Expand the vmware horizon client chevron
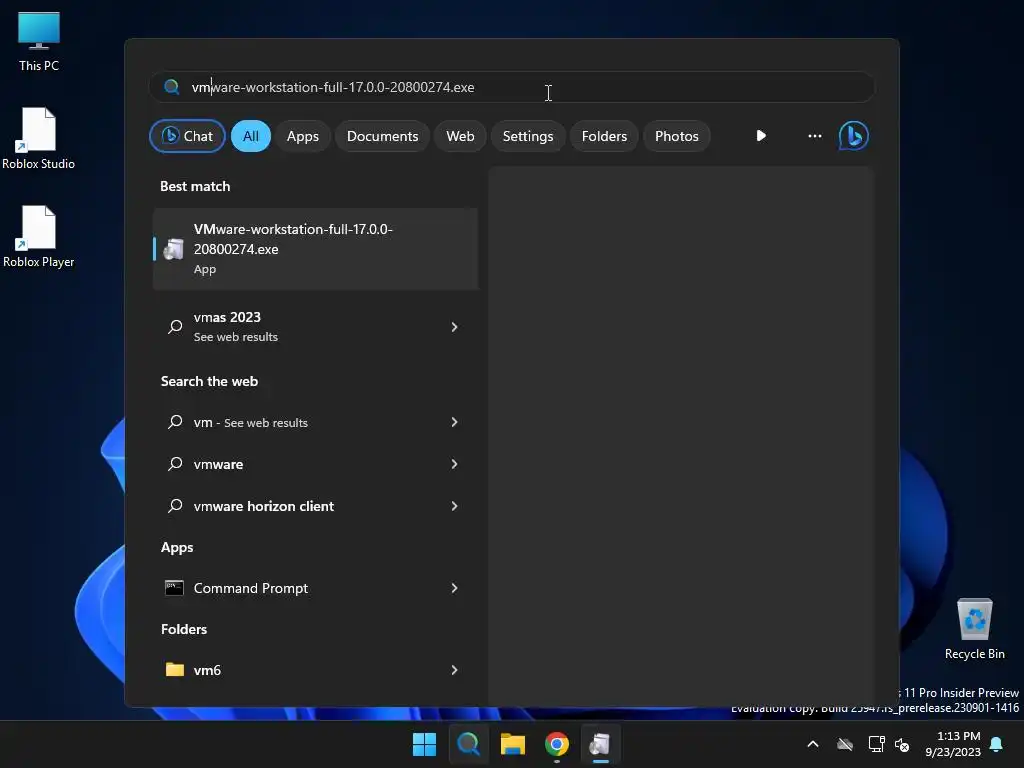Viewport: 1024px width, 768px height. [x=455, y=505]
